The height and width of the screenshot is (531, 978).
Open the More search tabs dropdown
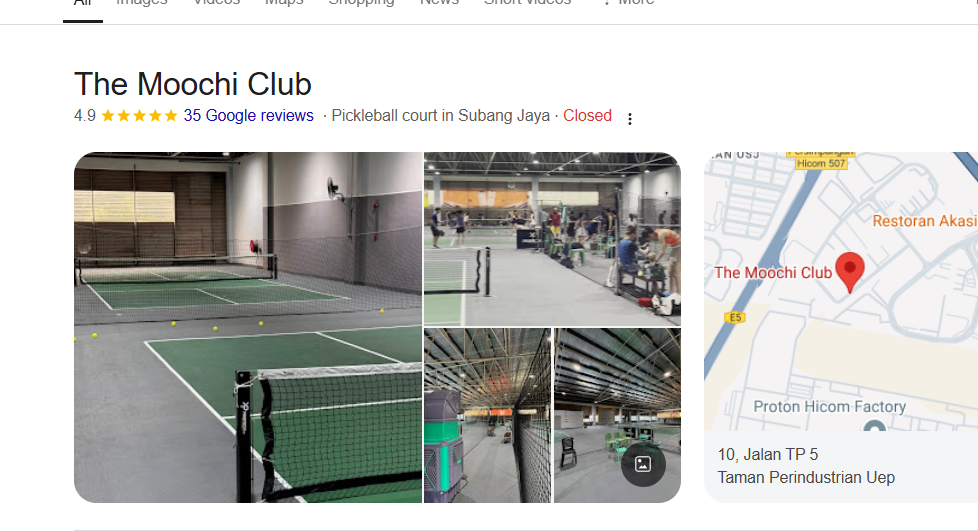628,2
